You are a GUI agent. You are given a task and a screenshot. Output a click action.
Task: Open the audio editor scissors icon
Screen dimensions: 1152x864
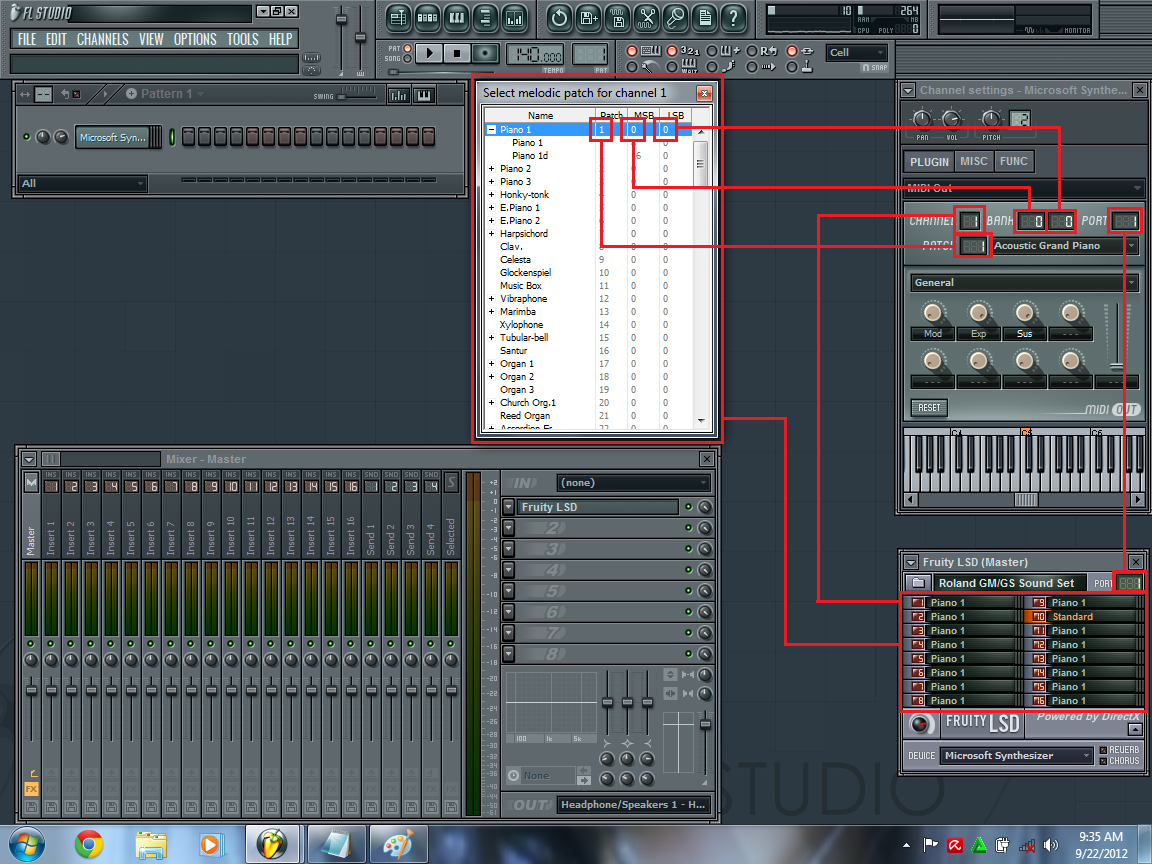646,18
